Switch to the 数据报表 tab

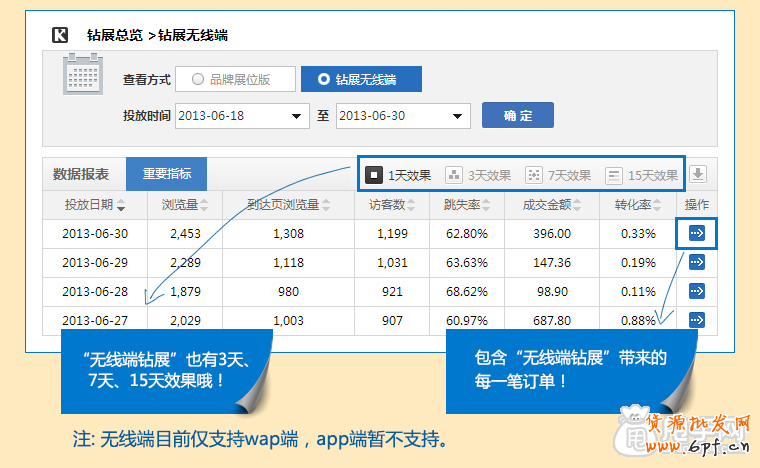pos(81,174)
